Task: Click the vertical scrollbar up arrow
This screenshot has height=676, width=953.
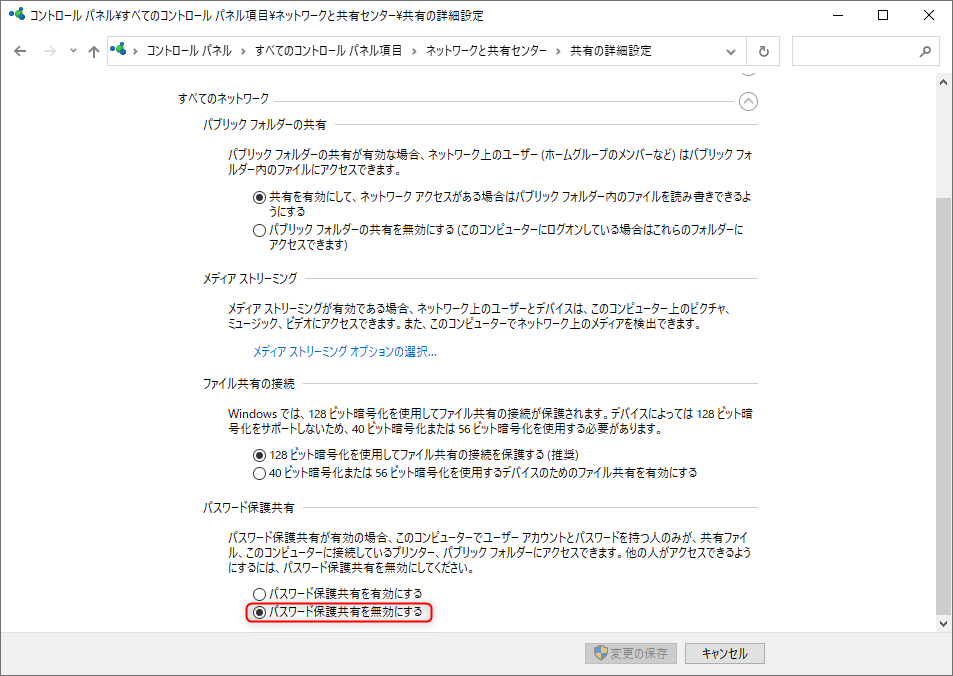Action: pyautogui.click(x=943, y=82)
